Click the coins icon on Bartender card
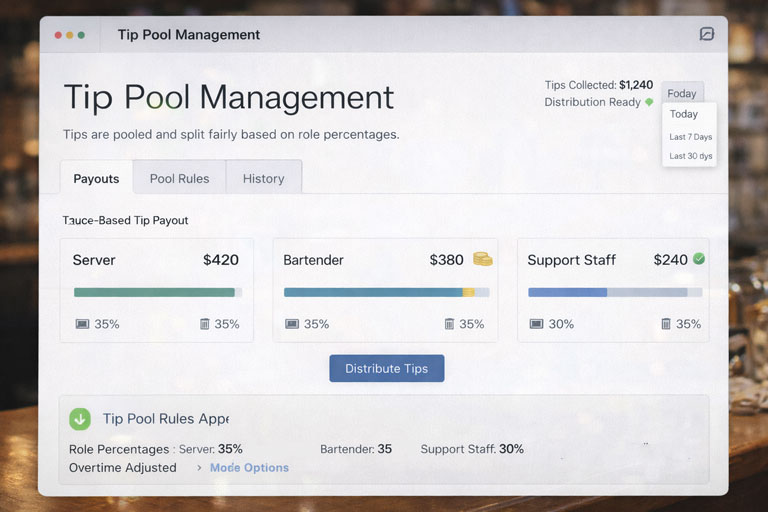Screen dimensions: 768x512 482,259
